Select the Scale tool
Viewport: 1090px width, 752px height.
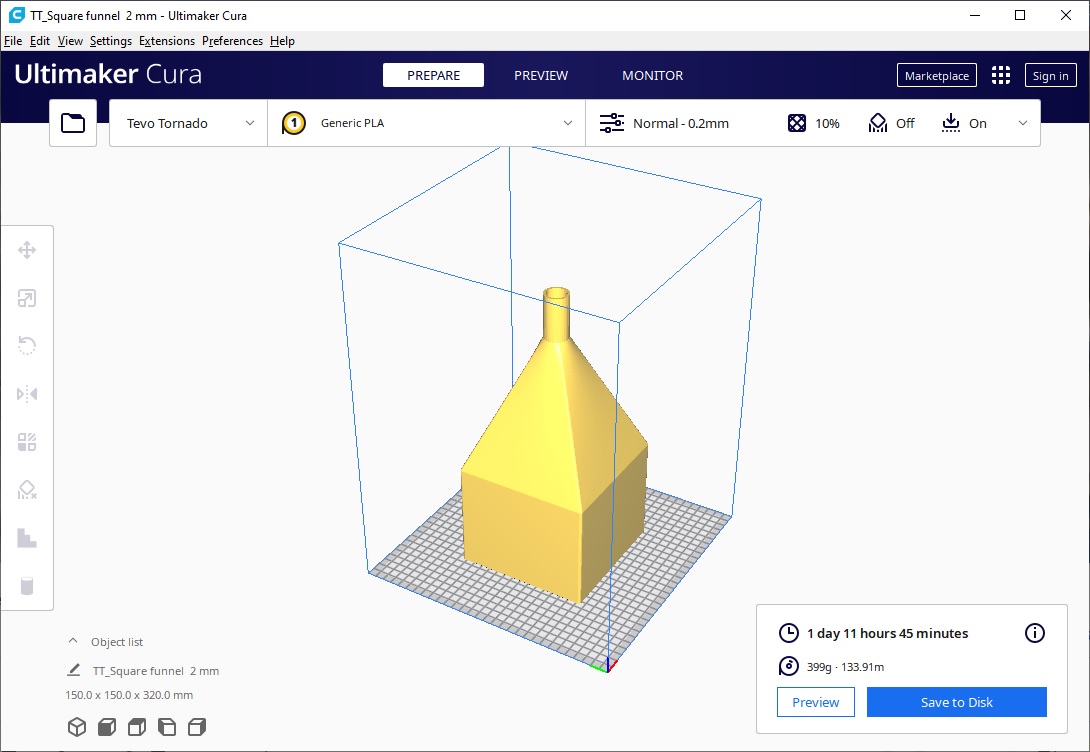pyautogui.click(x=27, y=298)
